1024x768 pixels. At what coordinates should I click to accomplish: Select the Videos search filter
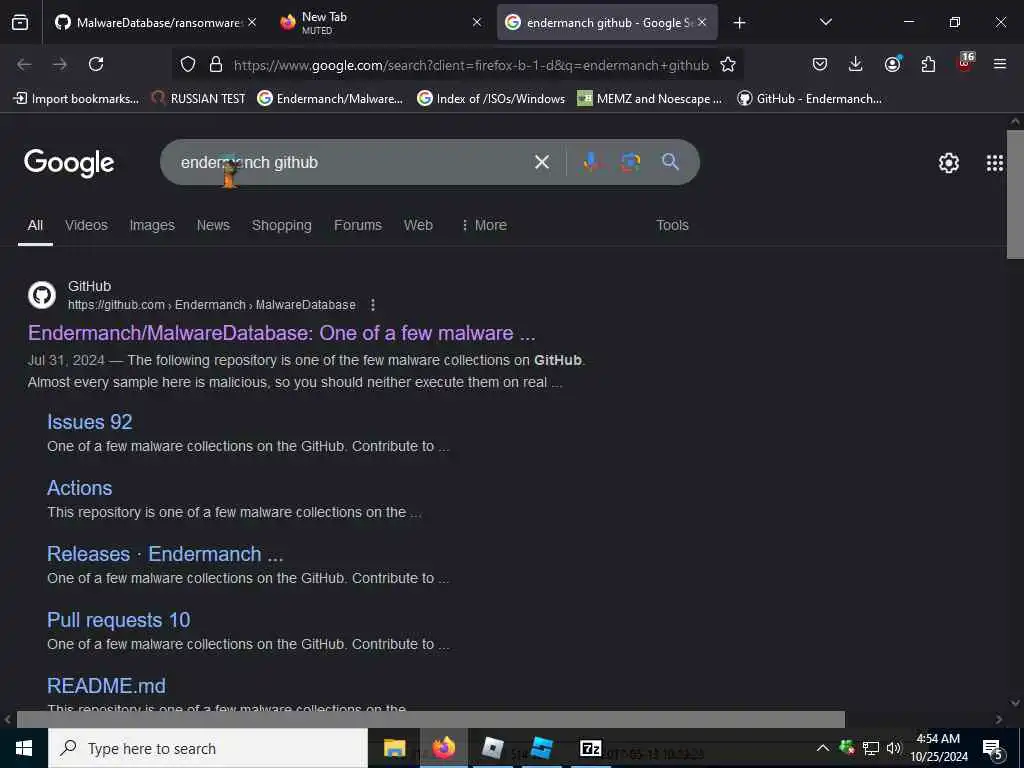click(x=86, y=225)
